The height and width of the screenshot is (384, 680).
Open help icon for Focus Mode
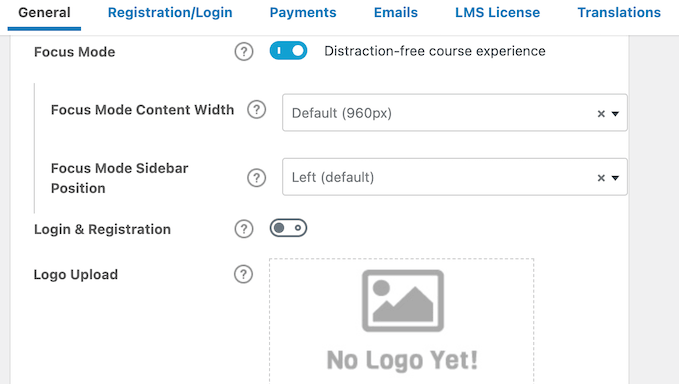click(x=244, y=52)
